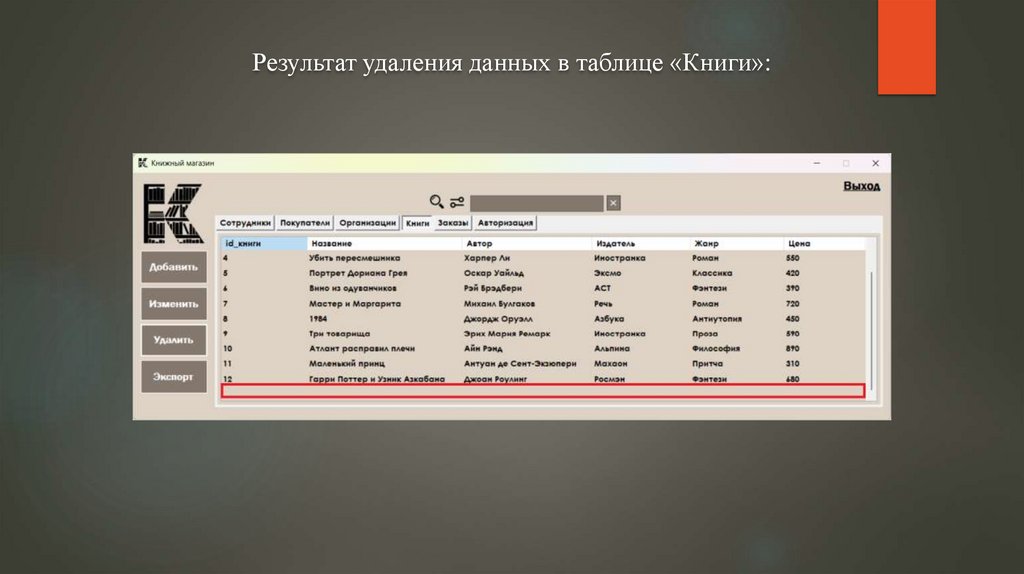Click the bookstore K logo
Screen dimensions: 1024x574
(173, 214)
